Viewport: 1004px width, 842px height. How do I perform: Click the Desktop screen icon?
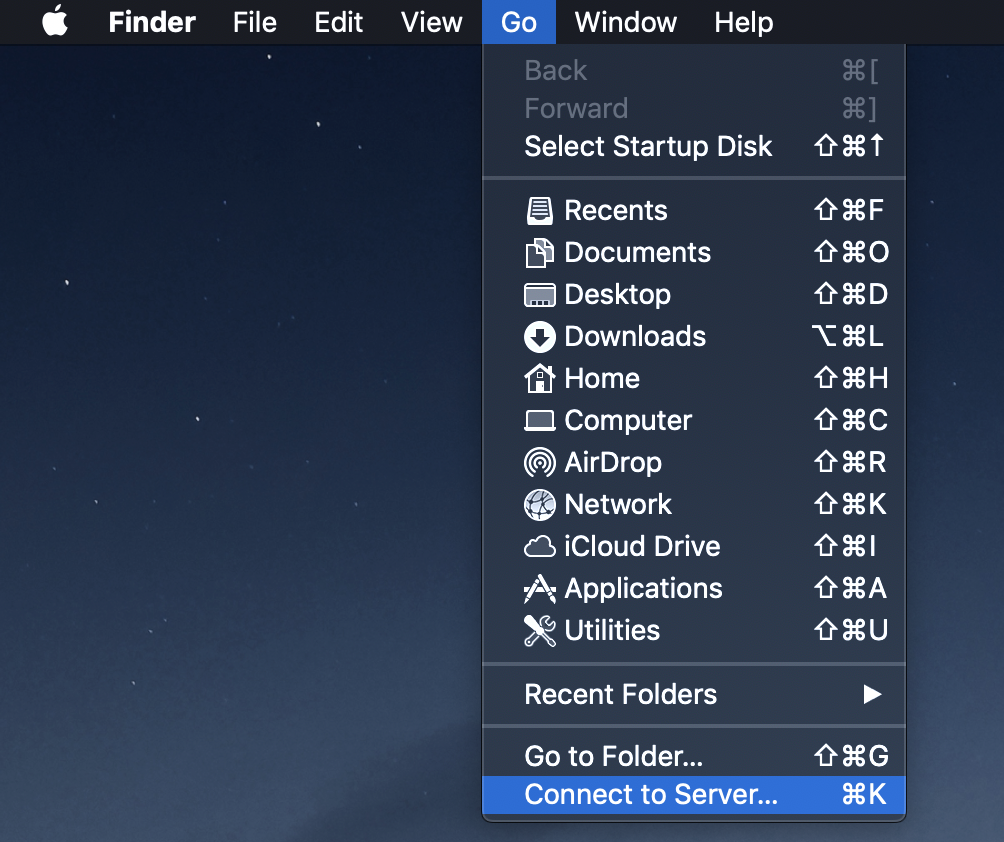point(540,295)
